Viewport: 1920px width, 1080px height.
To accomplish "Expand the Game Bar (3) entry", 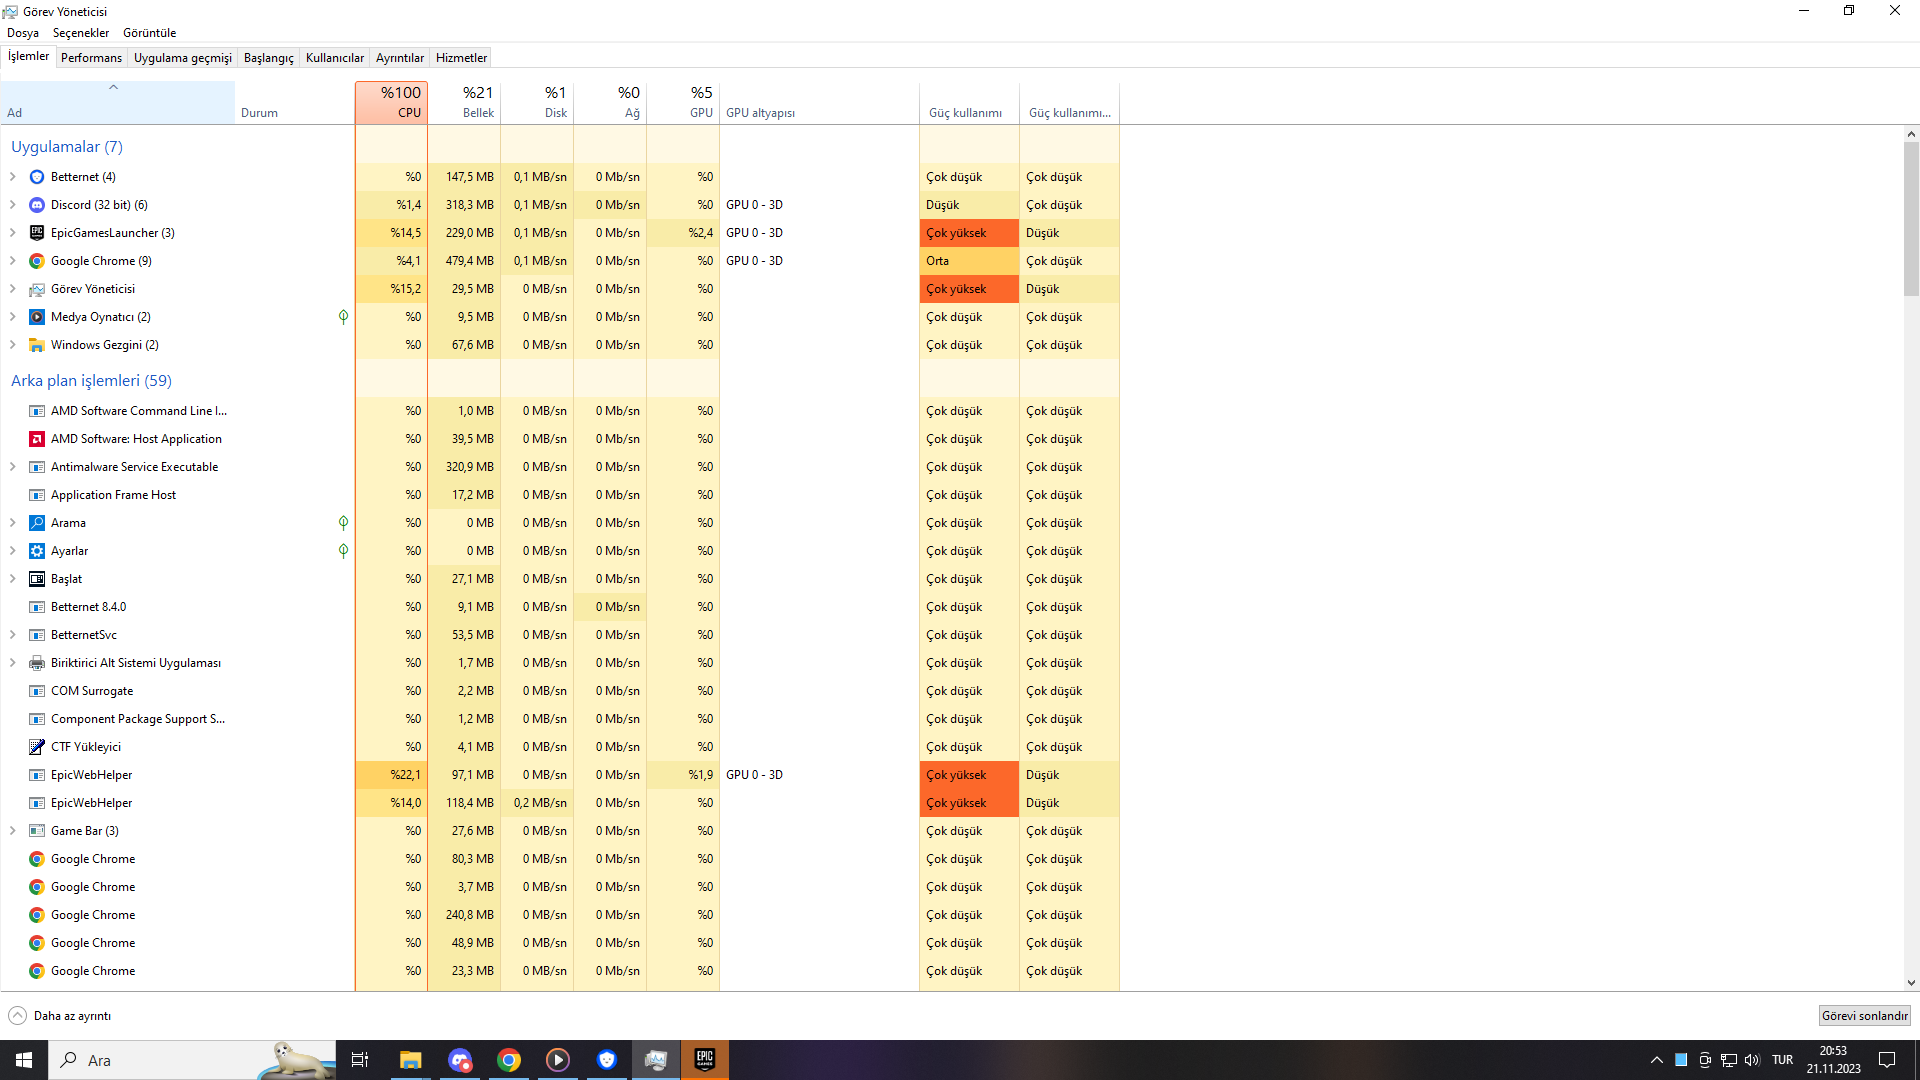I will [13, 831].
